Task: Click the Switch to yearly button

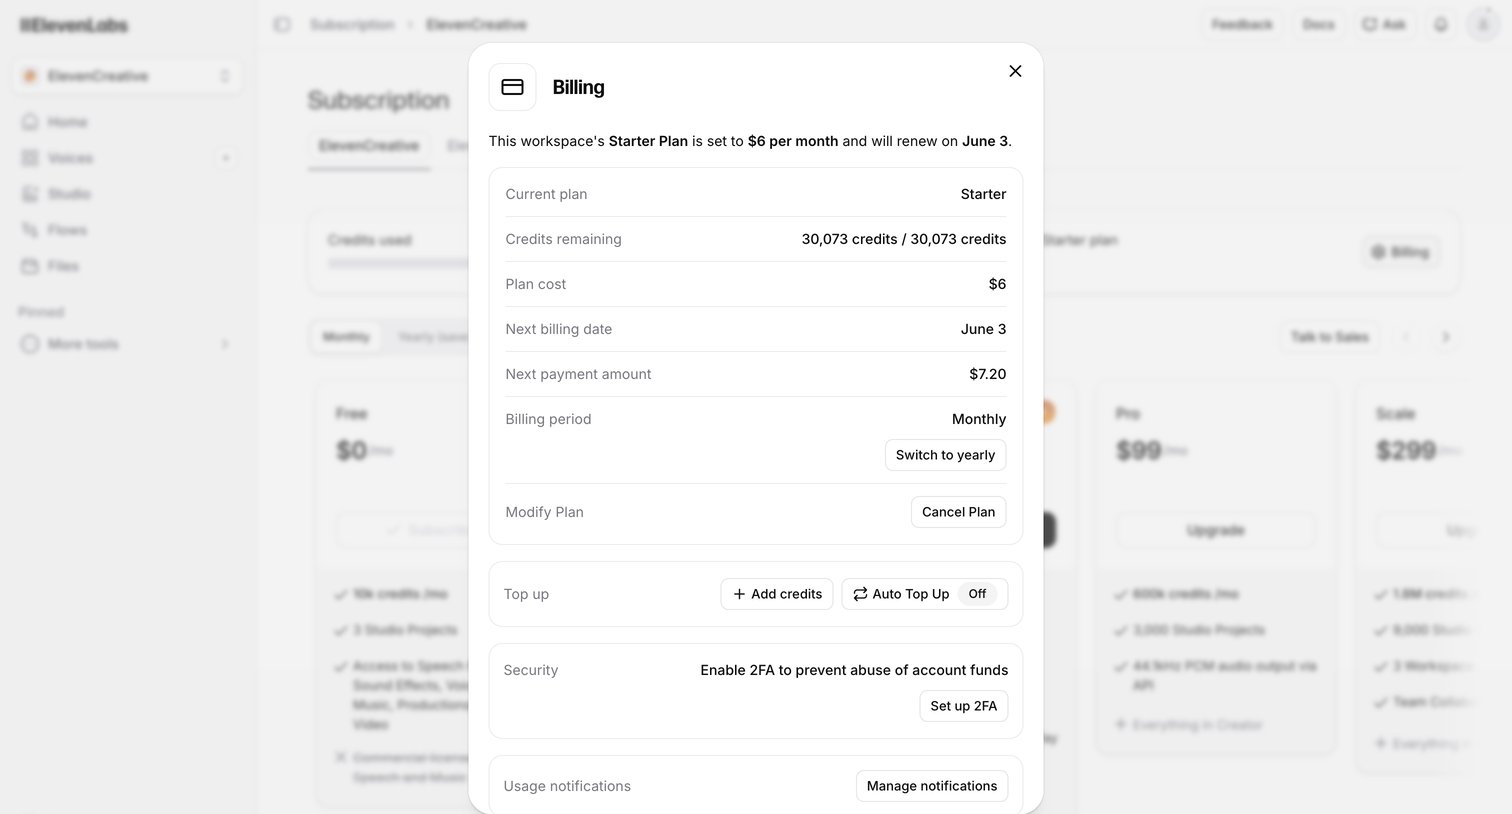Action: [945, 455]
